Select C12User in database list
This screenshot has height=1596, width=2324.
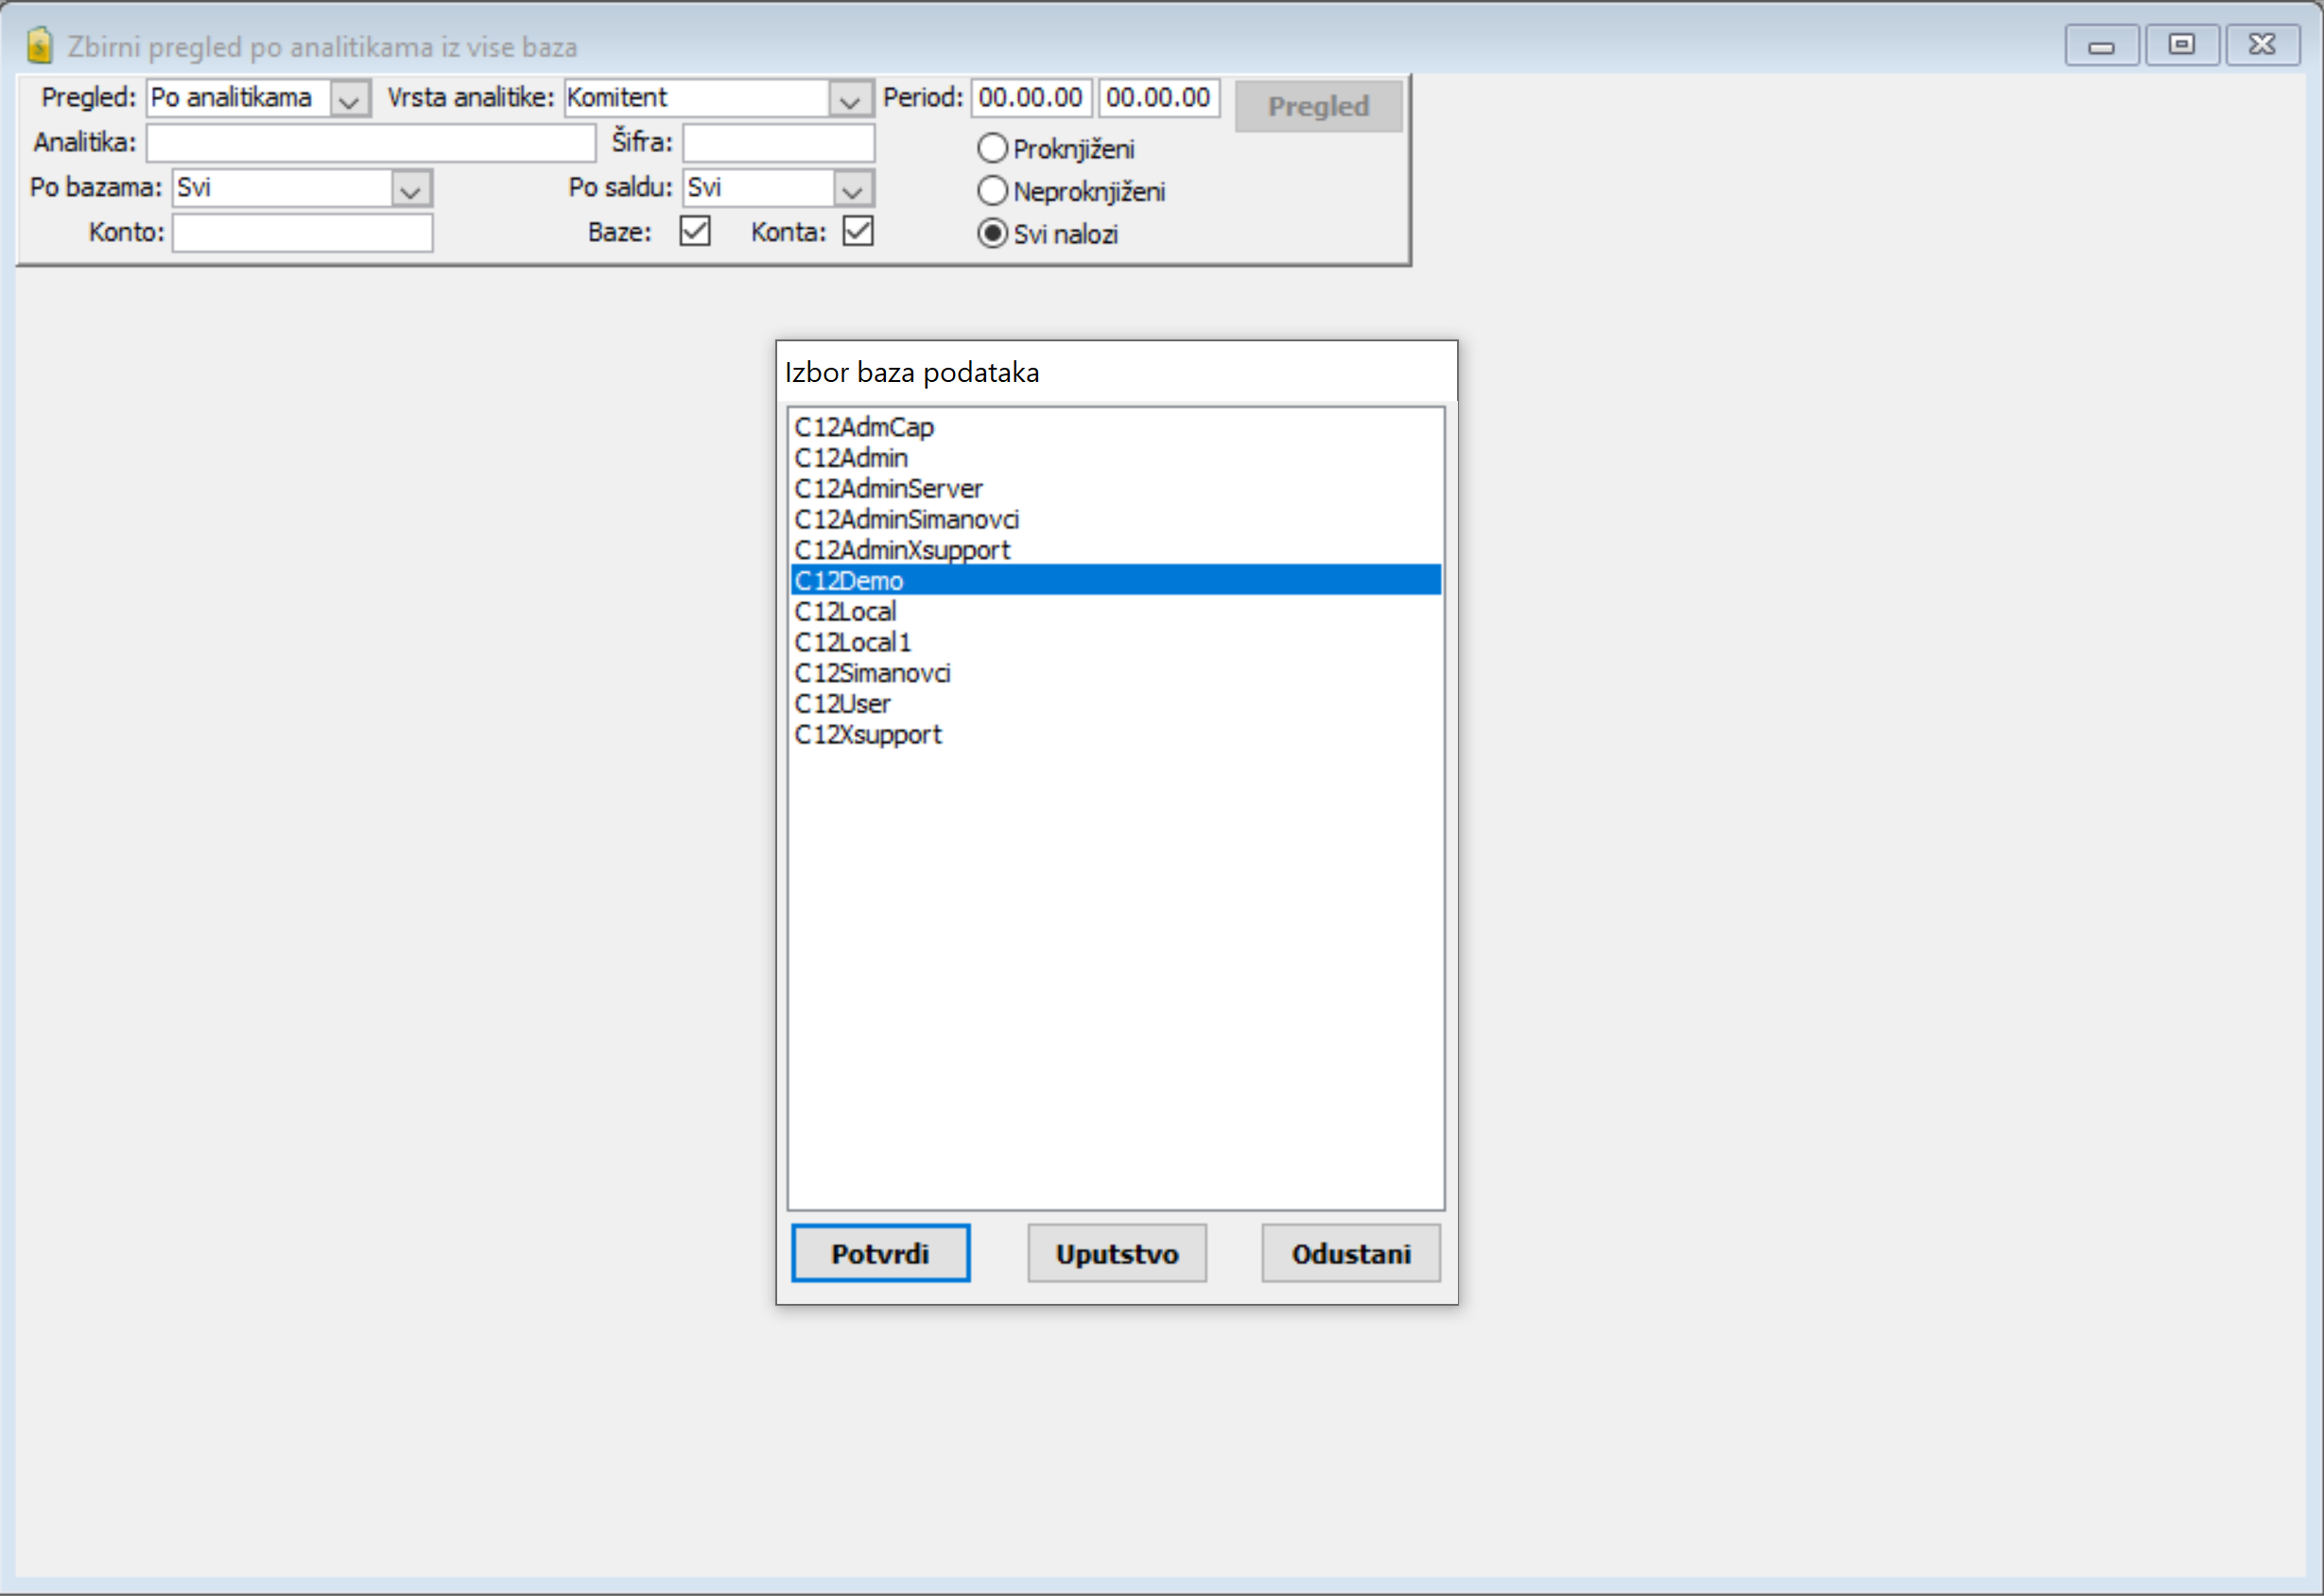point(1116,704)
